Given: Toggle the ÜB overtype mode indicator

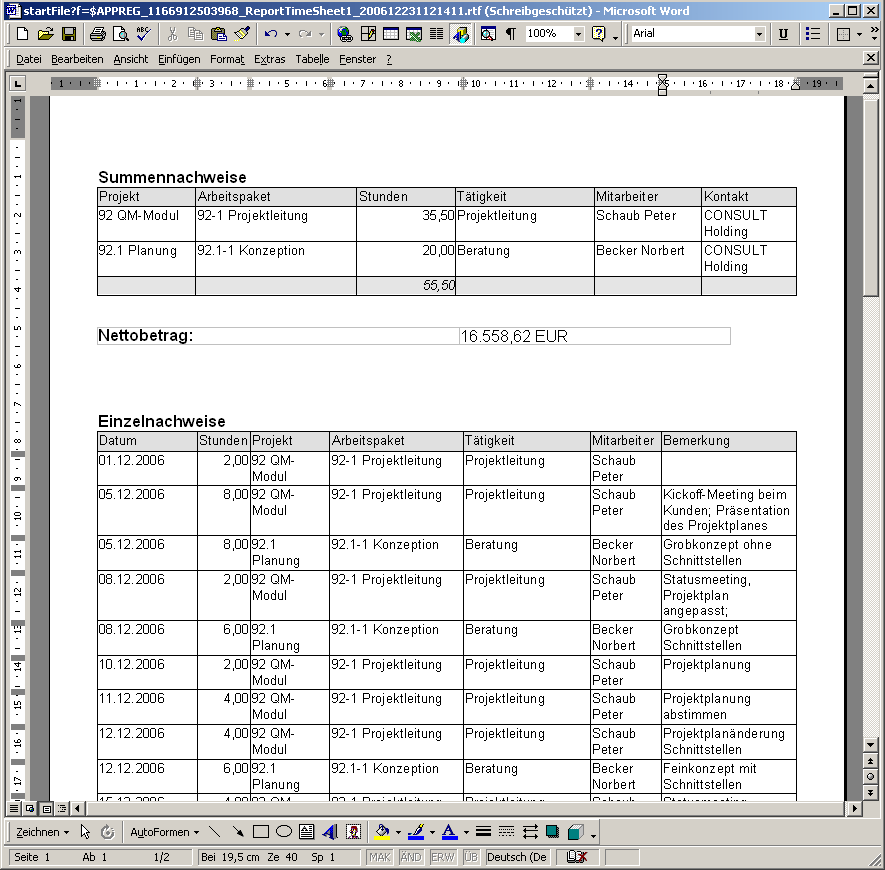Looking at the screenshot, I should (x=471, y=857).
